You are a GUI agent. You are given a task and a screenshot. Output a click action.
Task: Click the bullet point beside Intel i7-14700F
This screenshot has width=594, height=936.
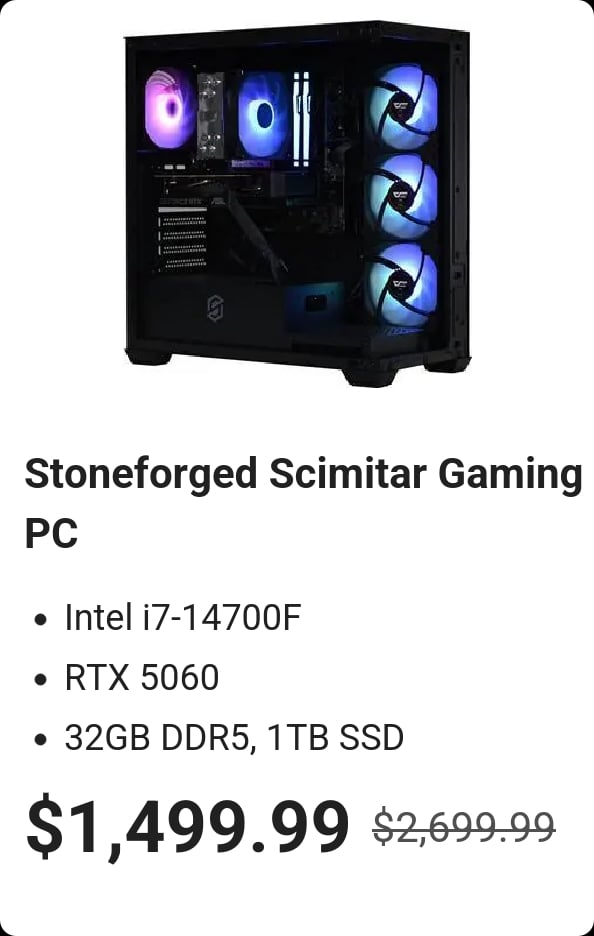(x=41, y=620)
